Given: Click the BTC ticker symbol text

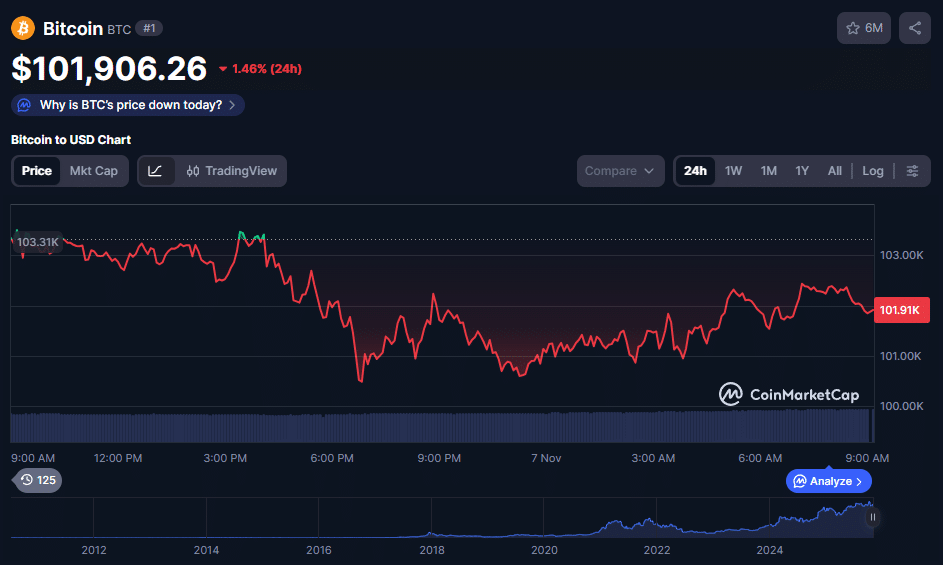Looking at the screenshot, I should [119, 29].
